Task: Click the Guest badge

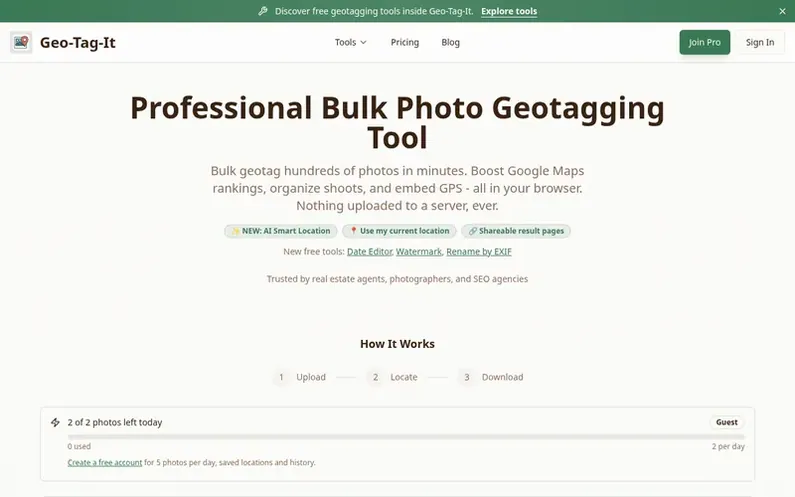Action: pyautogui.click(x=727, y=422)
